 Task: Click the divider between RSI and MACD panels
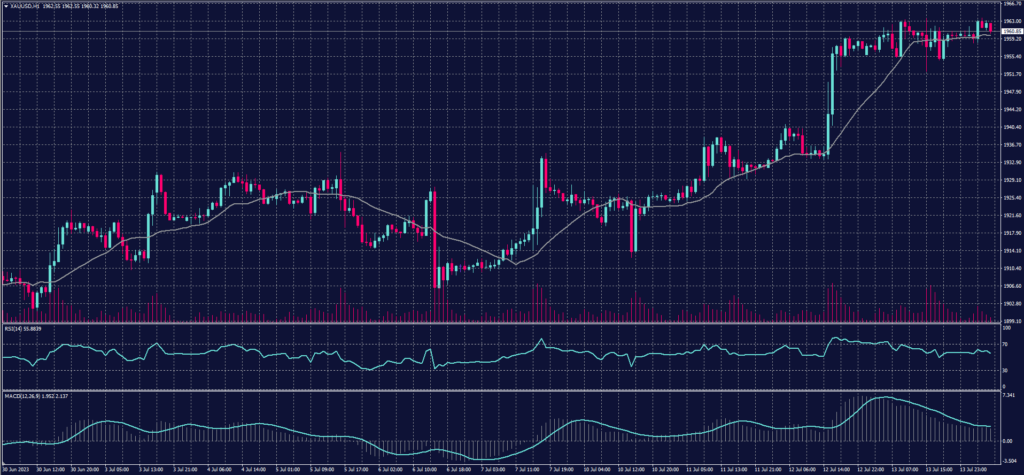click(x=500, y=389)
